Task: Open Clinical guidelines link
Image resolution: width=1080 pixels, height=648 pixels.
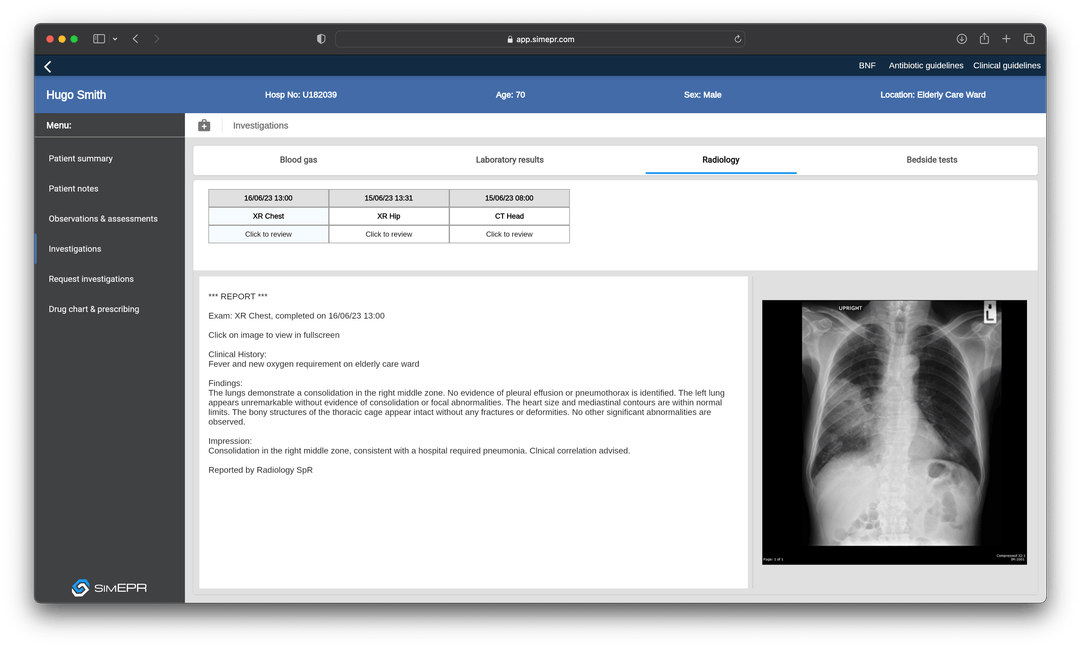Action: click(1006, 65)
